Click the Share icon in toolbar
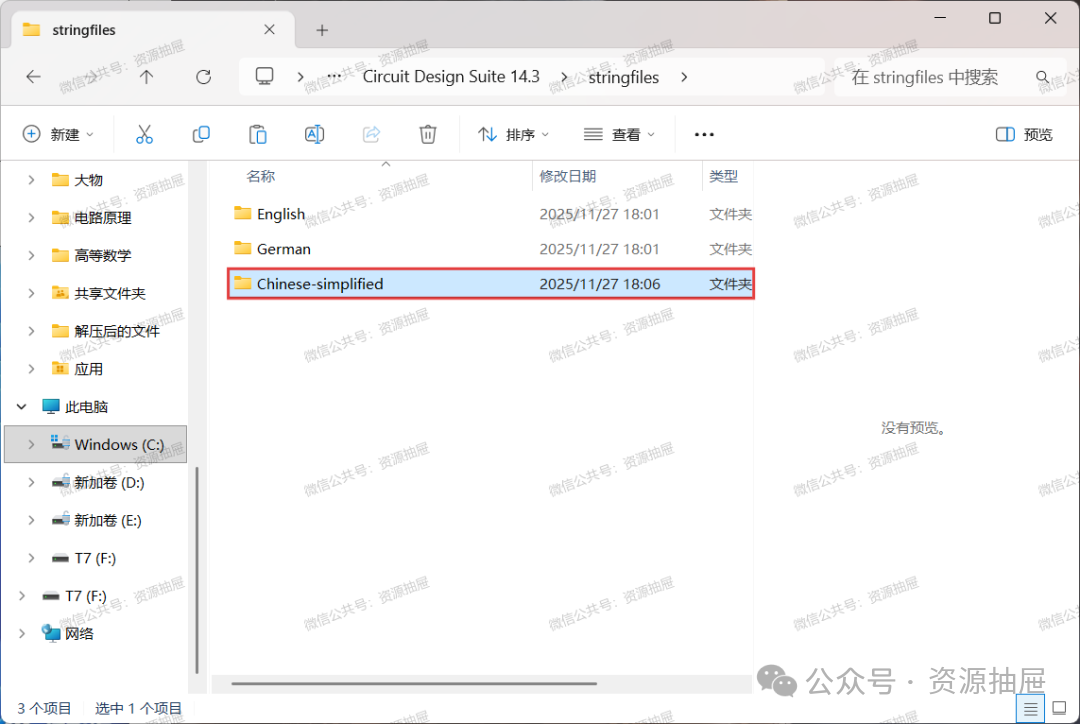 (x=371, y=134)
